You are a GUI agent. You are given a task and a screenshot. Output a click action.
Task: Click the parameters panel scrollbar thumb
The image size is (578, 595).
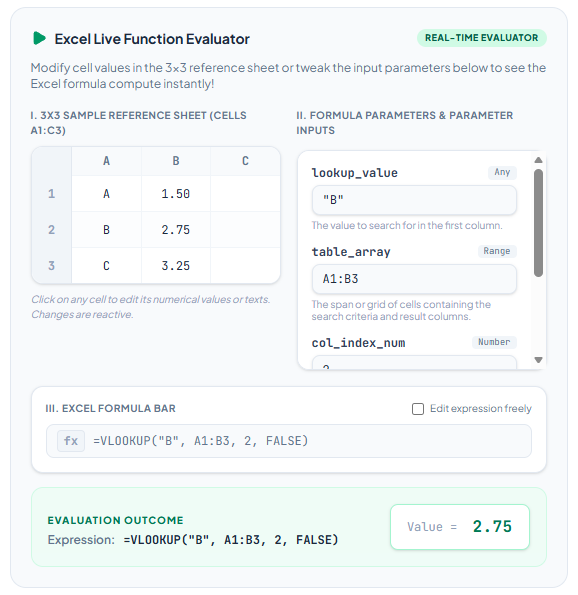tap(538, 223)
